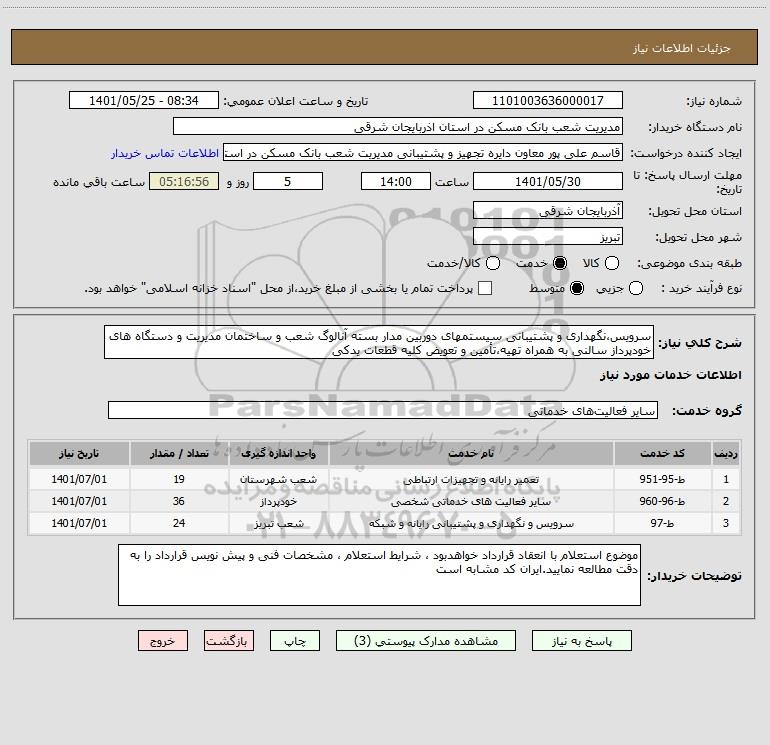Click the announcement date field 1401/05/25 - 08:34
The width and height of the screenshot is (770, 745).
144,101
